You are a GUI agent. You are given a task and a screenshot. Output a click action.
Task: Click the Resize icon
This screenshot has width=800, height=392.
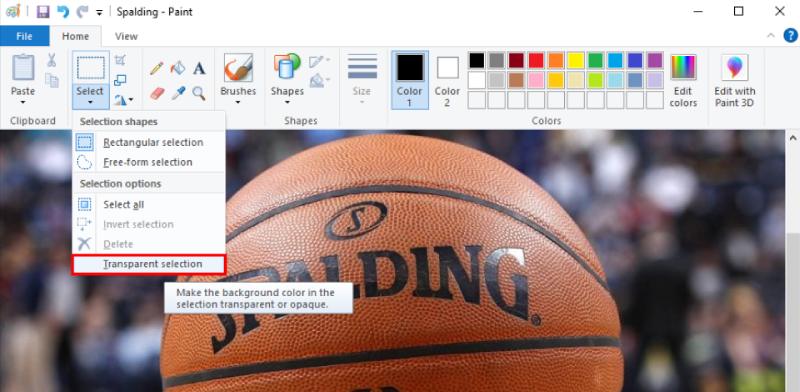click(x=120, y=80)
